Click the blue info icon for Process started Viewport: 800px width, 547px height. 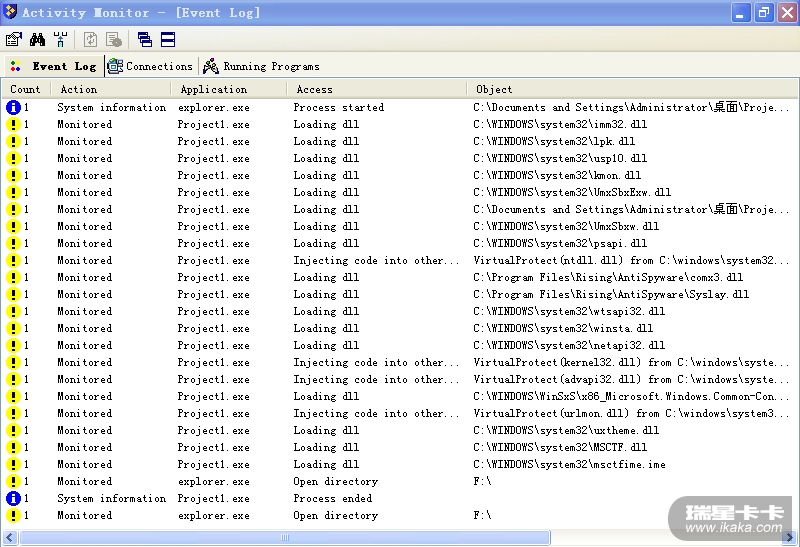(14, 107)
